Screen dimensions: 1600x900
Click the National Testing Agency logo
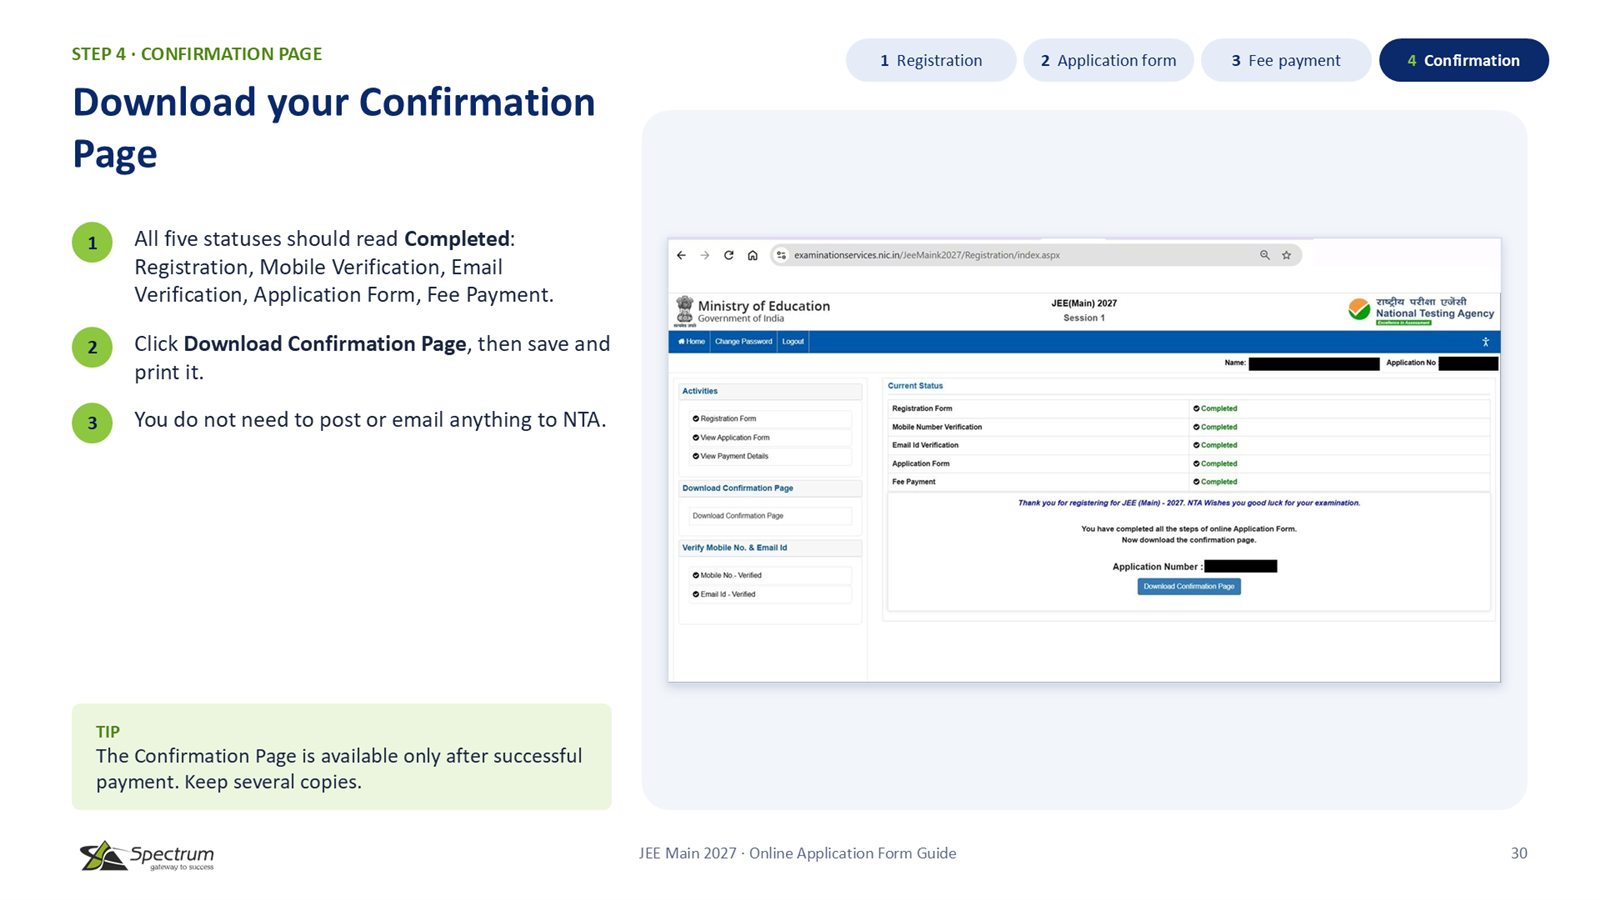(1421, 311)
